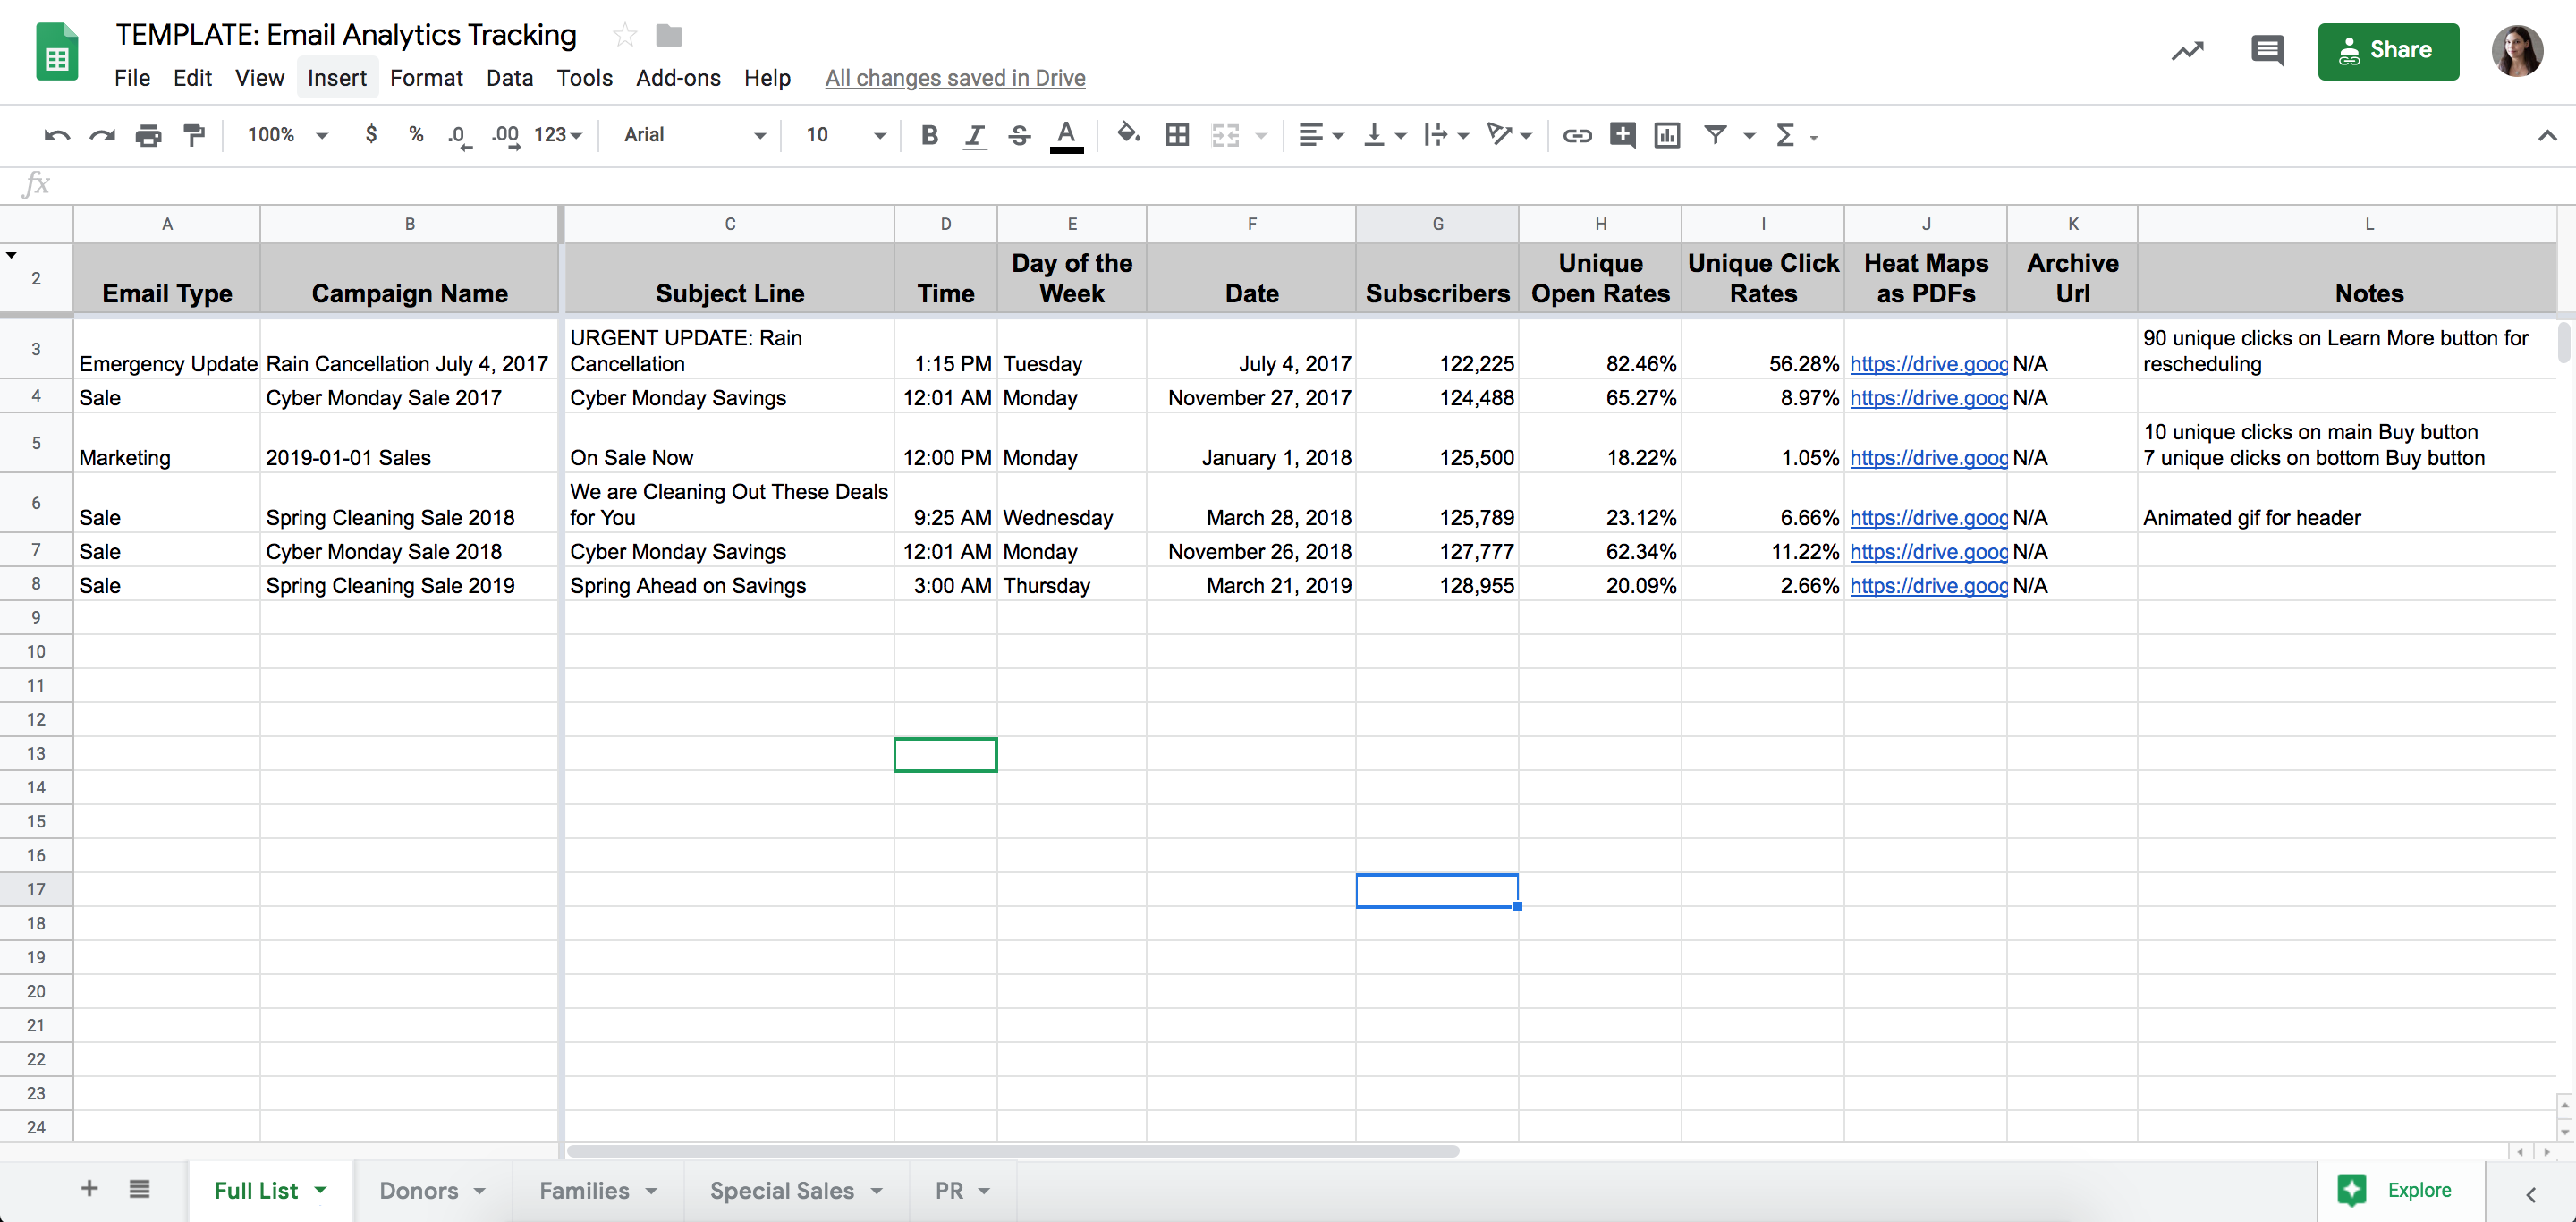Click the green Share button
Viewport: 2576px width, 1222px height.
(x=2387, y=50)
